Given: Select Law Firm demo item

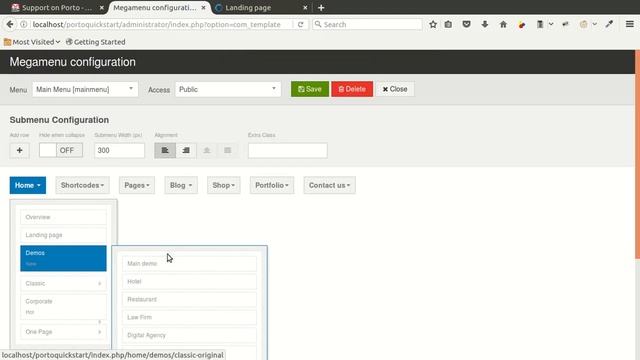Looking at the screenshot, I should coord(189,318).
